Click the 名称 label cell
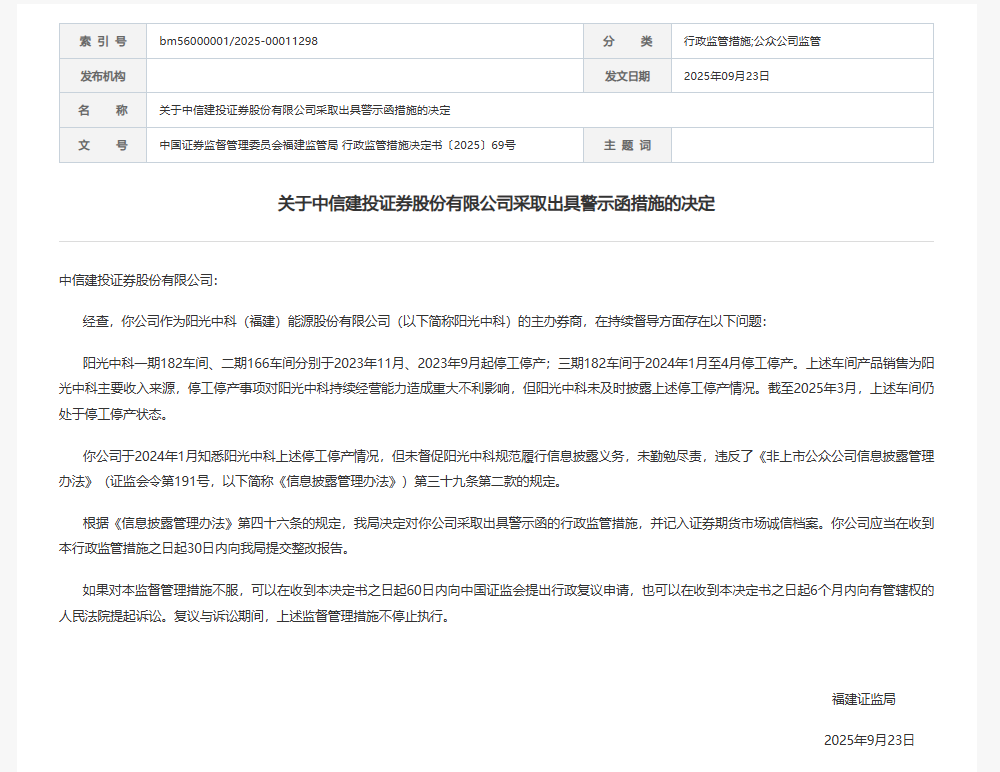This screenshot has height=772, width=1000. [103, 110]
